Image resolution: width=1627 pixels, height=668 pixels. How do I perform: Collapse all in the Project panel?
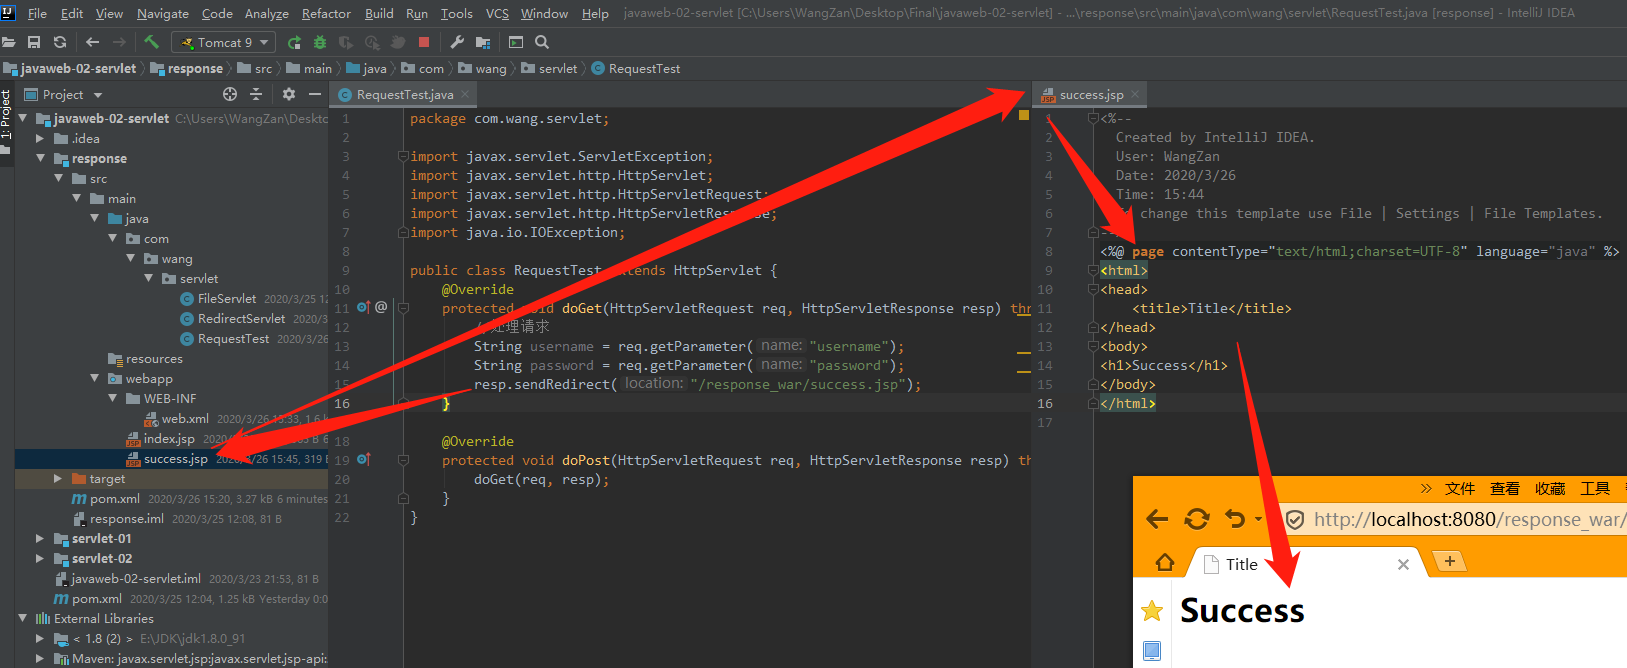(x=256, y=94)
